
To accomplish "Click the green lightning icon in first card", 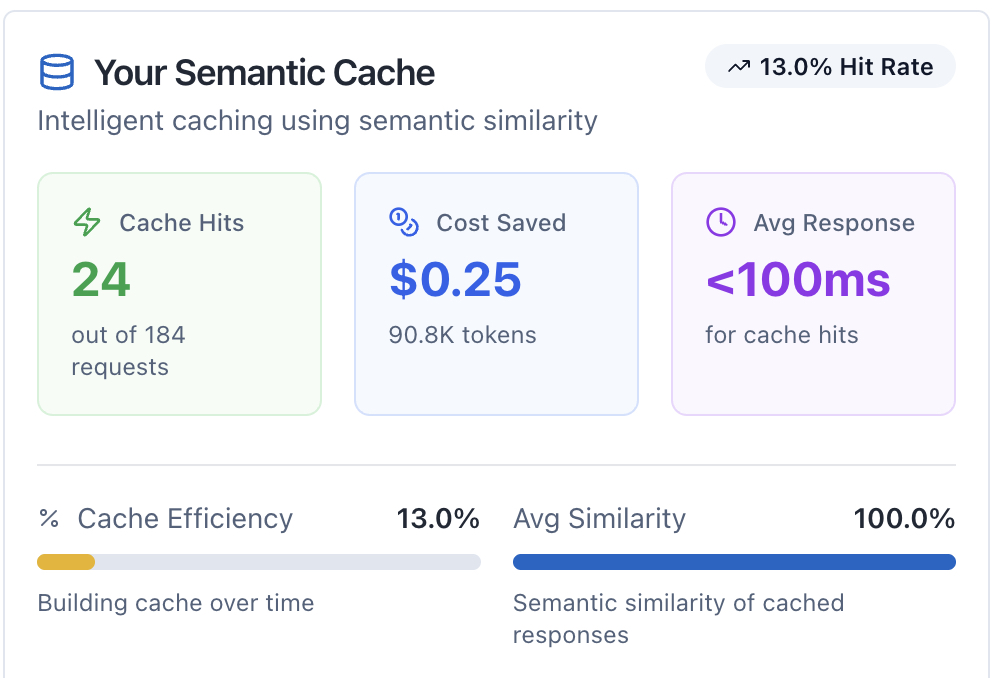I will click(87, 223).
